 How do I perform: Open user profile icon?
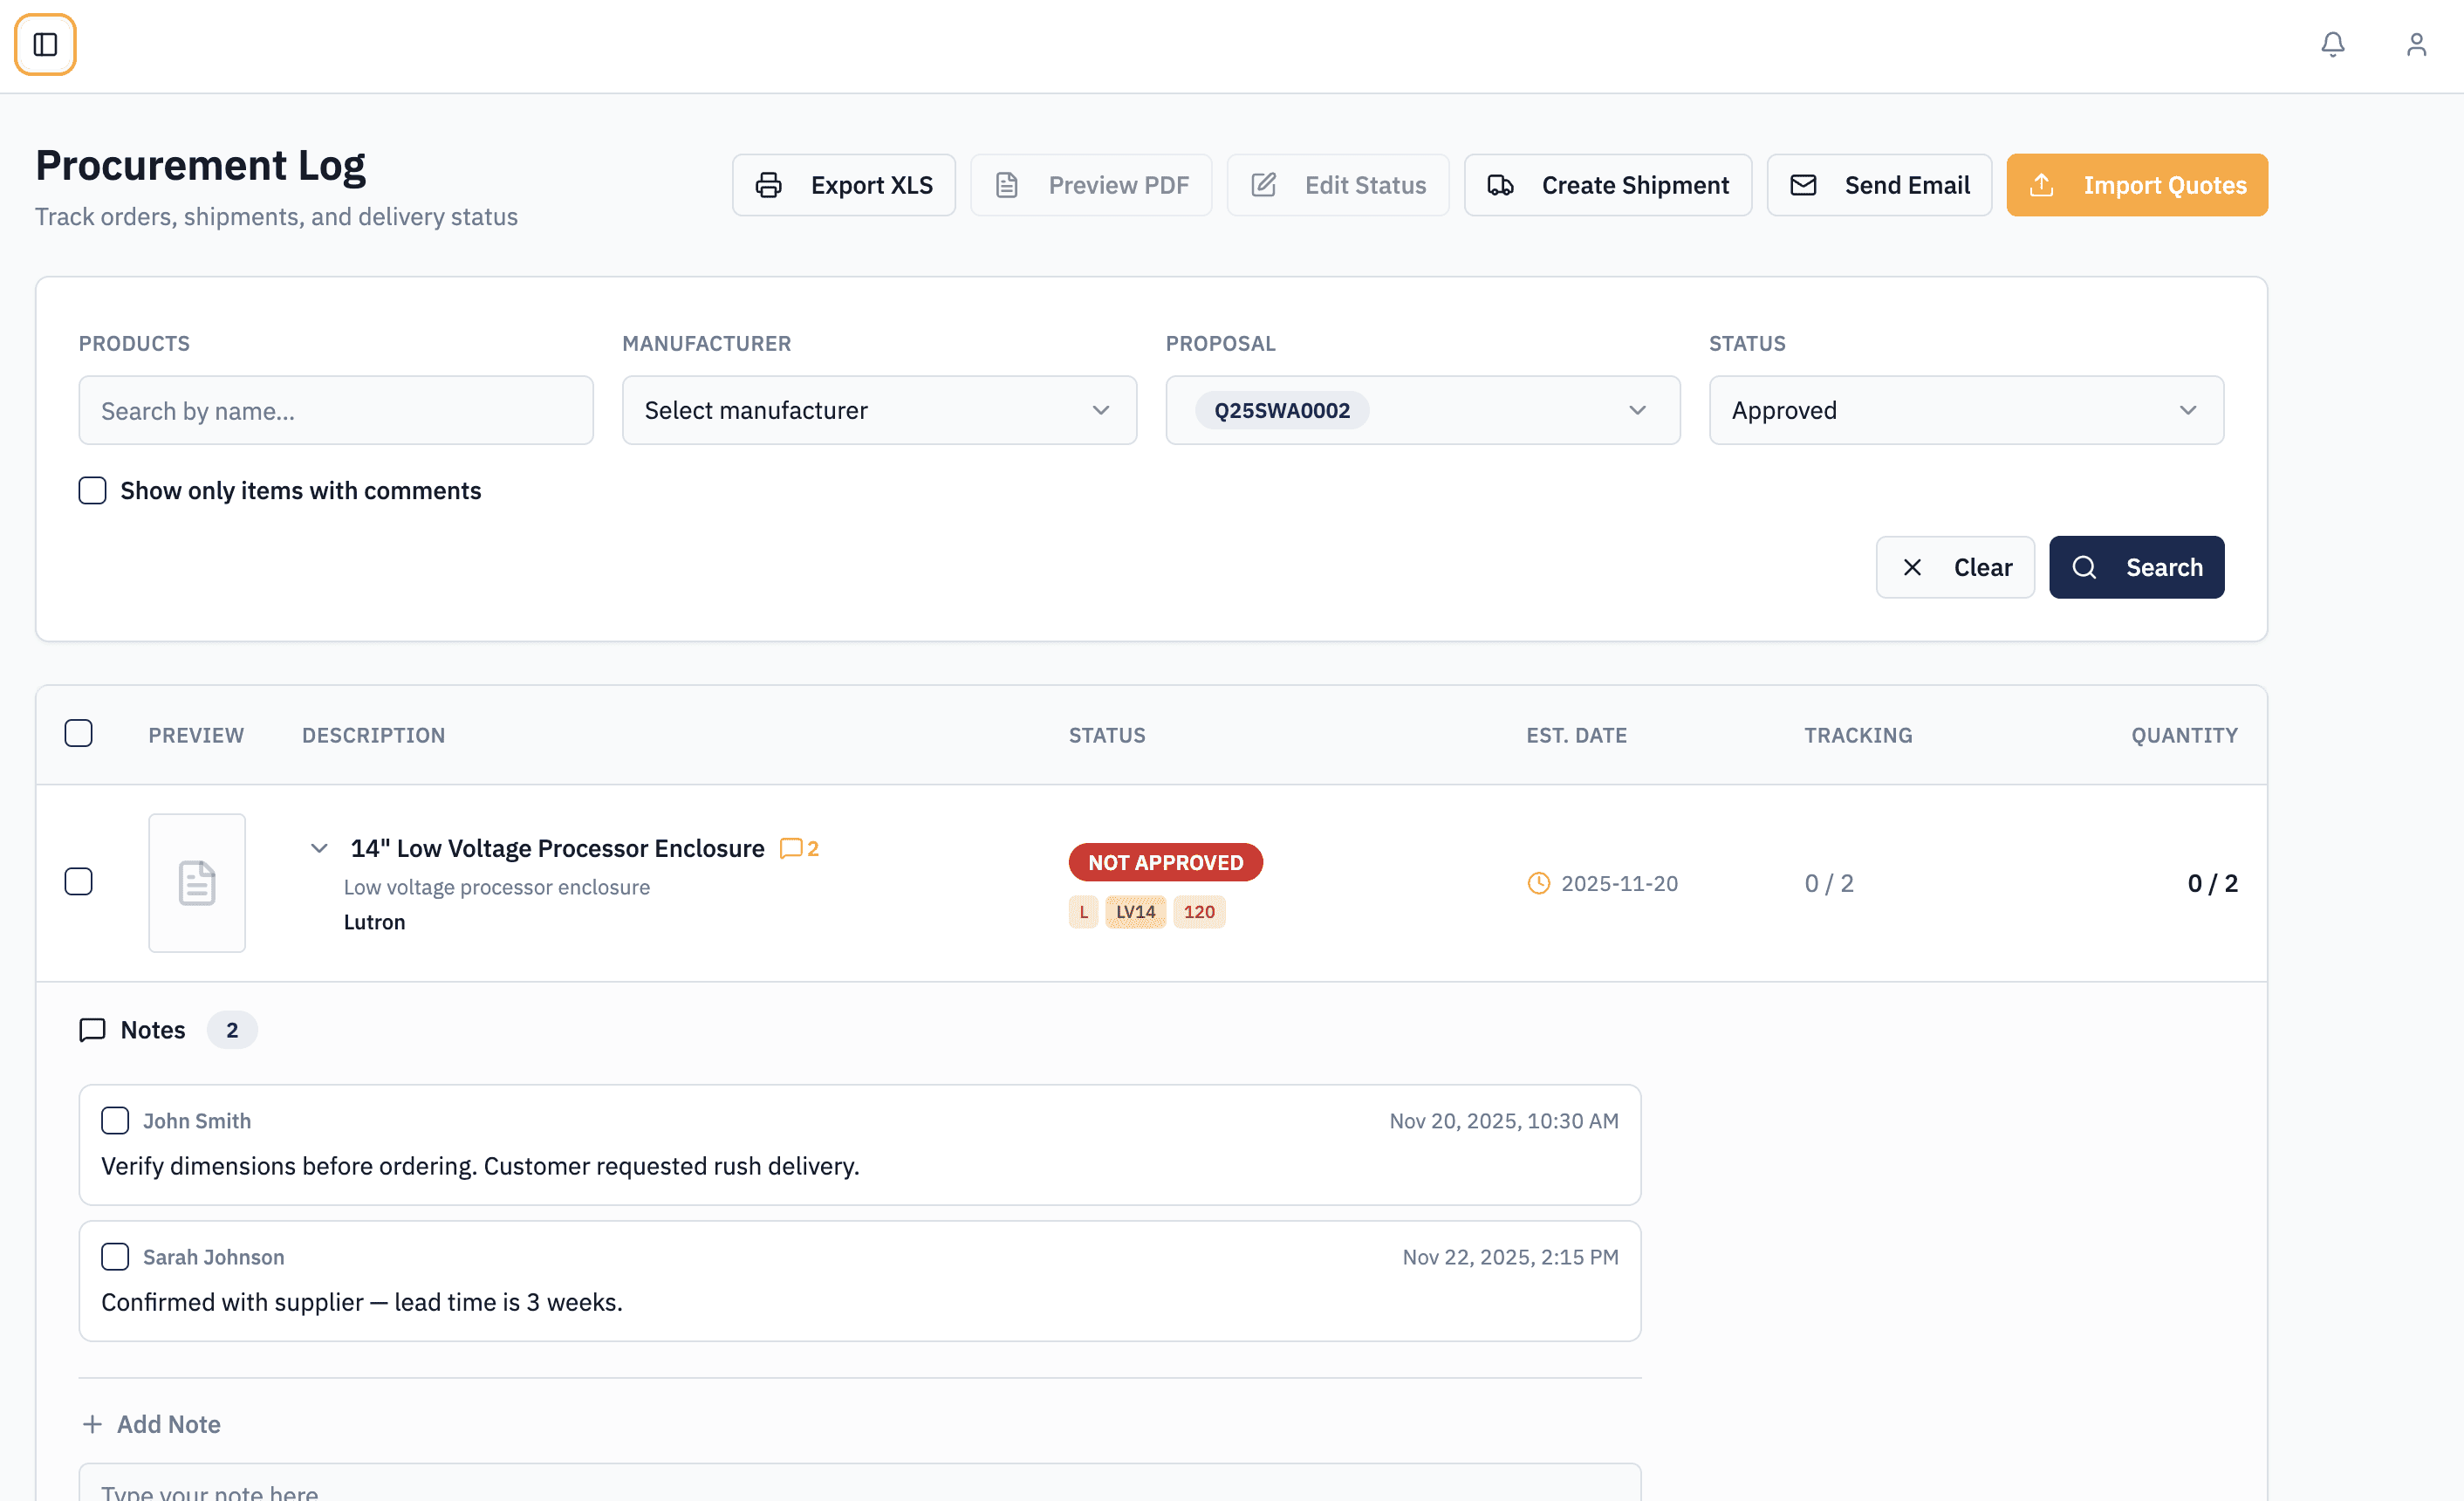coord(2416,45)
